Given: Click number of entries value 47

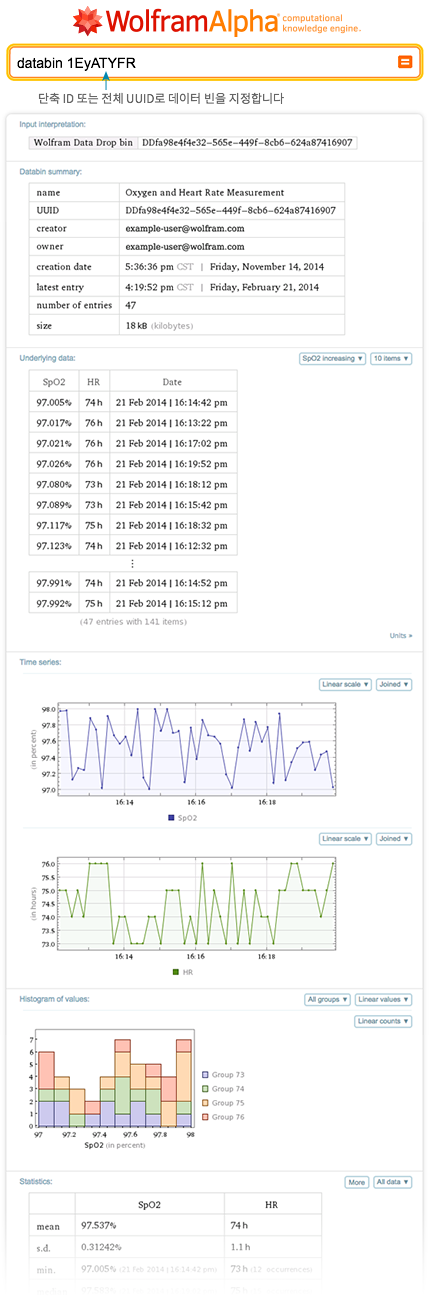Looking at the screenshot, I should 130,305.
